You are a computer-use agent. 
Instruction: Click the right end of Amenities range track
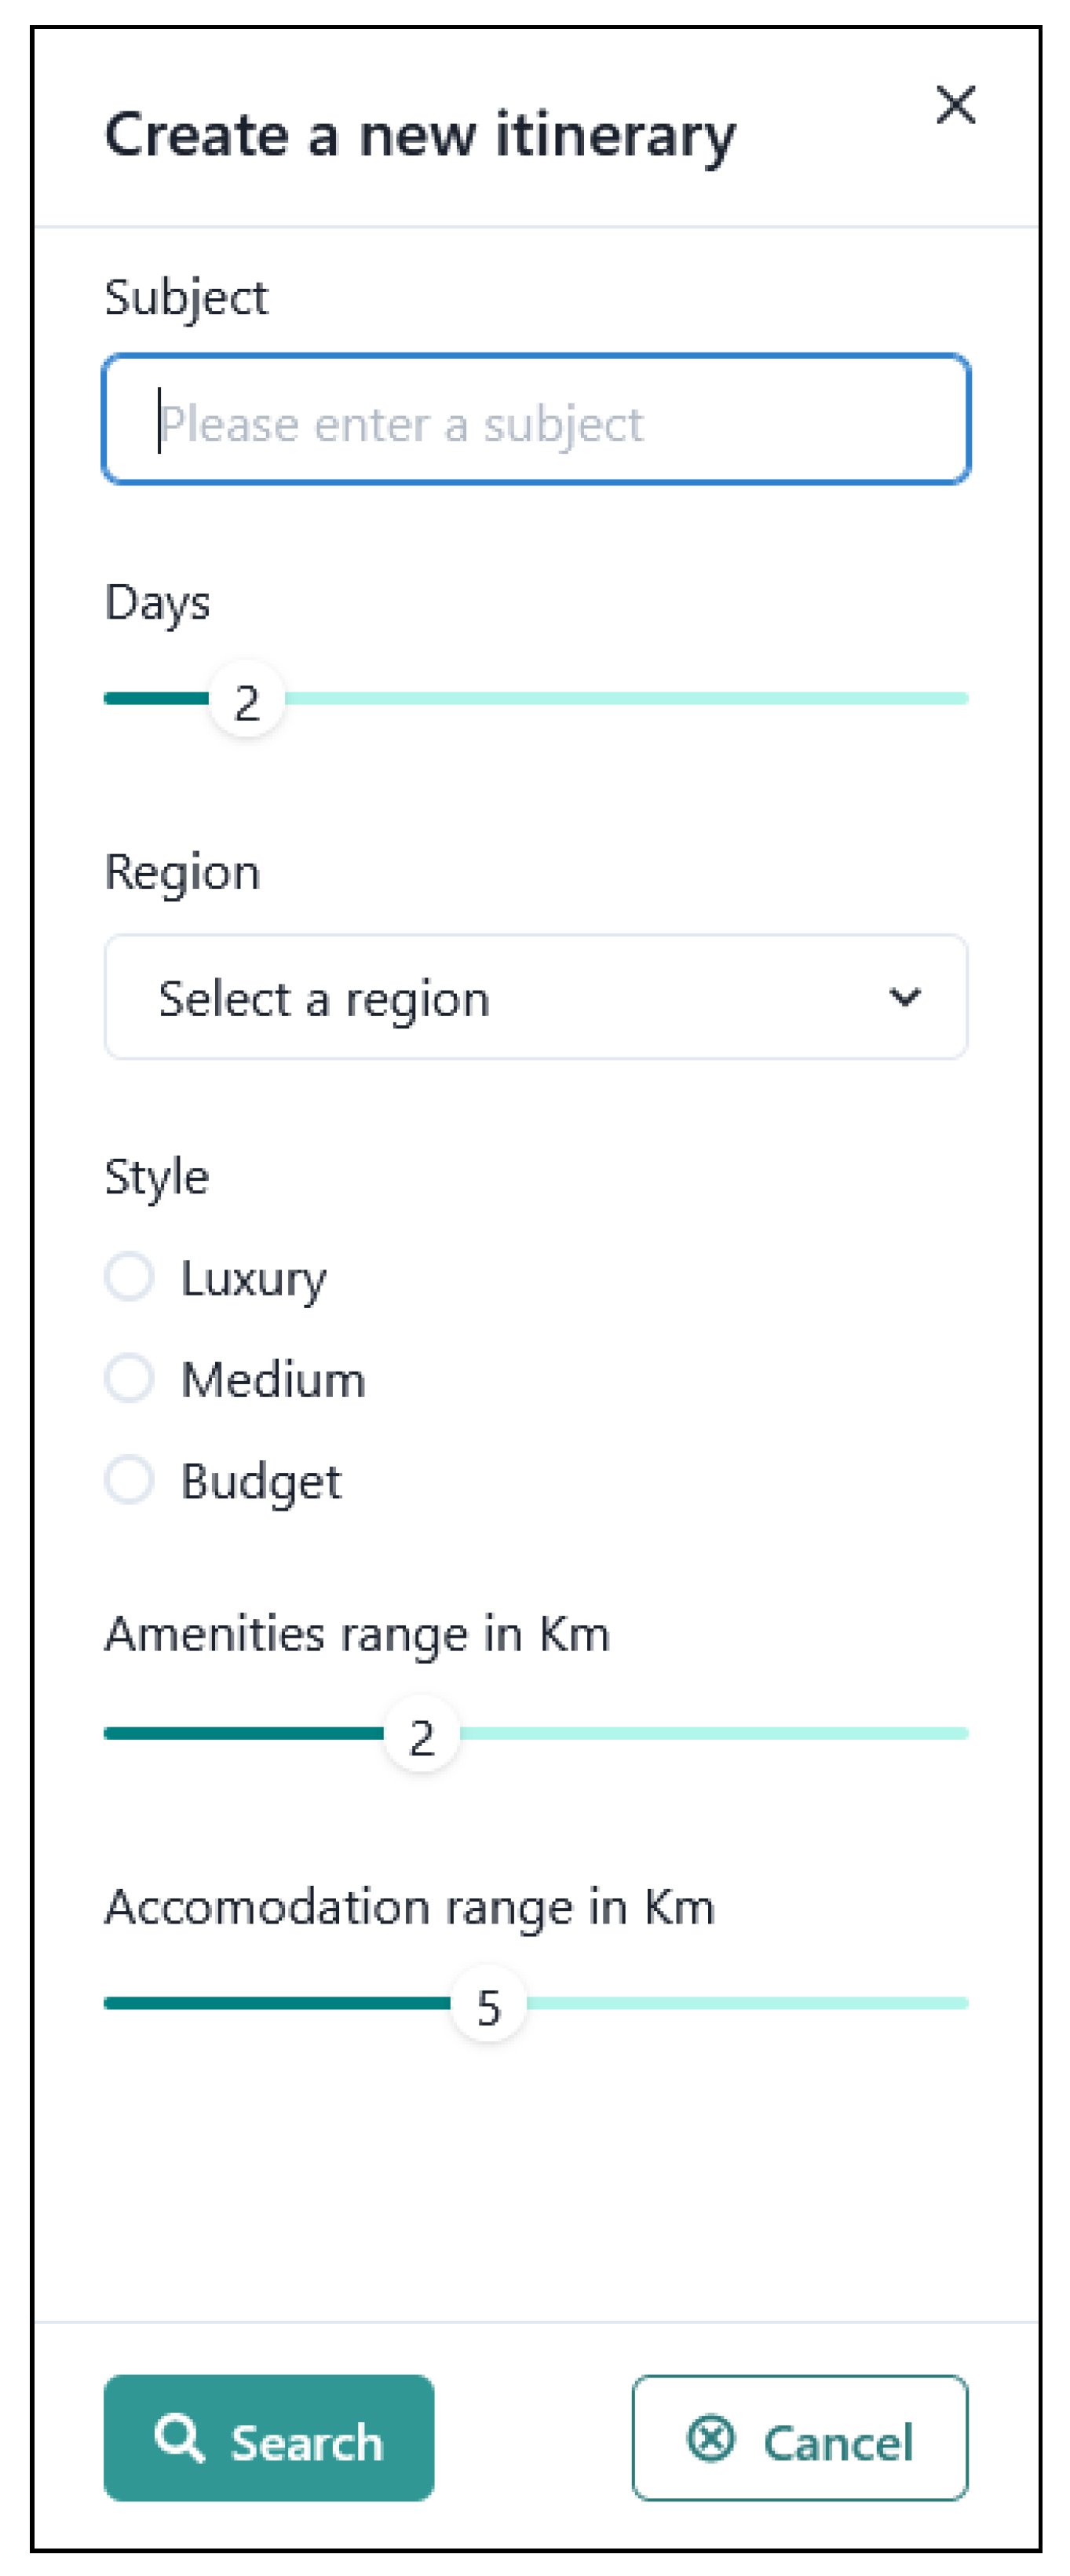pos(960,1733)
